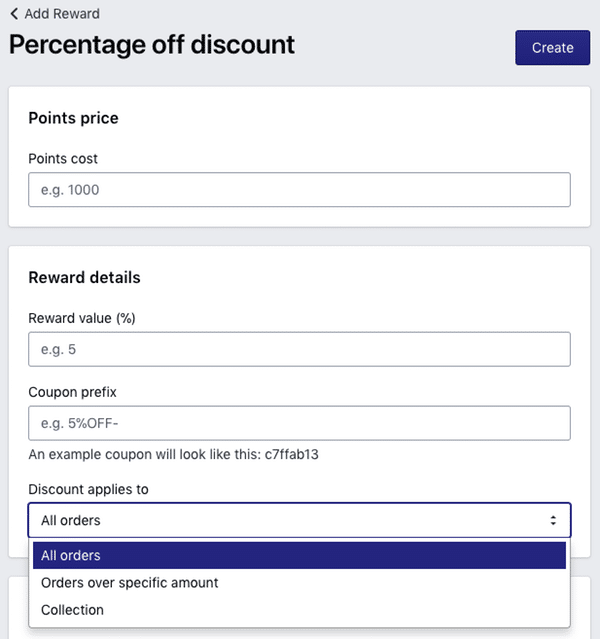Click the Reward details heading
This screenshot has height=639, width=600.
[x=84, y=277]
